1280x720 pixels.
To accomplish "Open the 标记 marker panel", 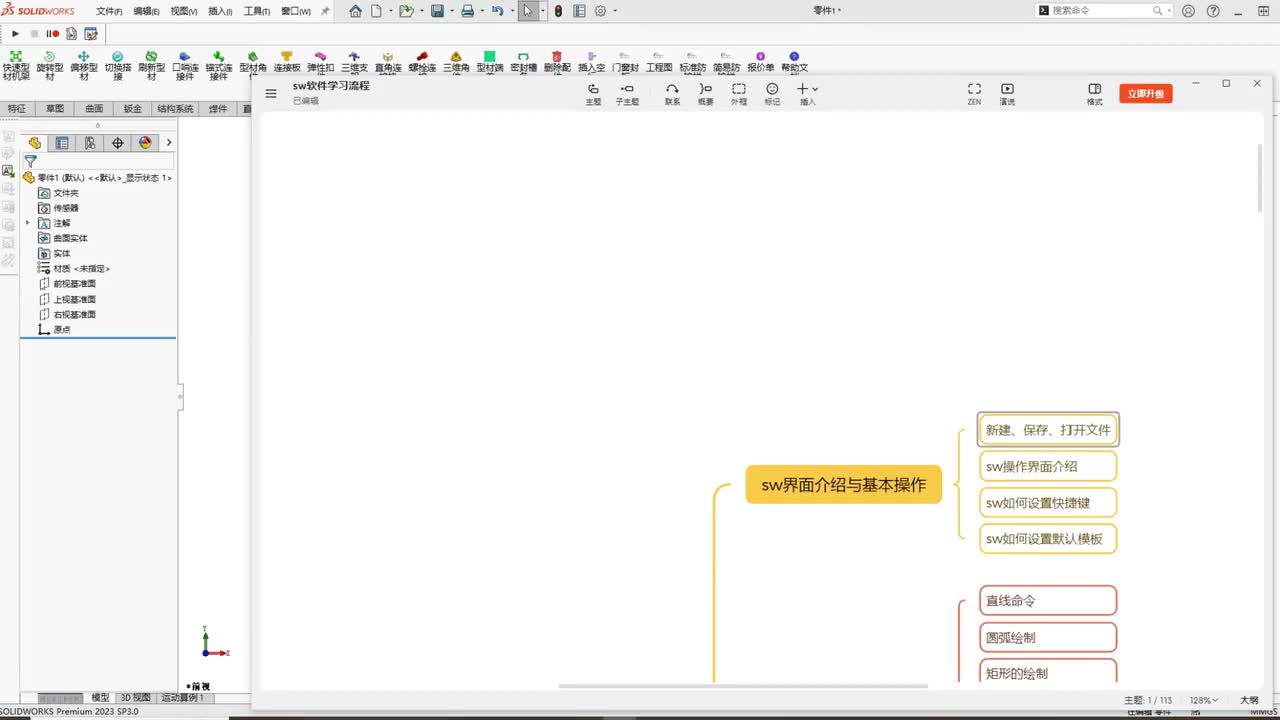I will pyautogui.click(x=772, y=94).
